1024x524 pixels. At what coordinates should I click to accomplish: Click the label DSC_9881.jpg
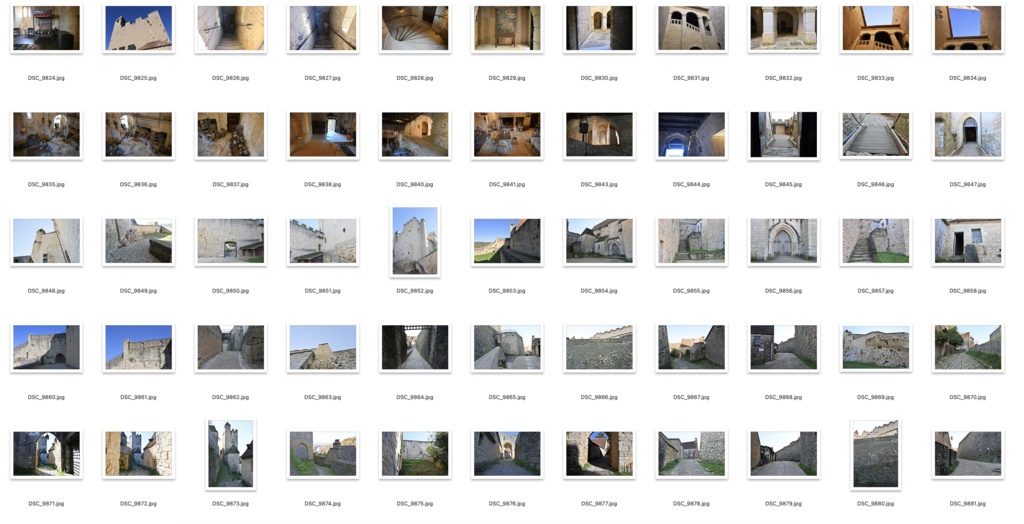tap(967, 504)
